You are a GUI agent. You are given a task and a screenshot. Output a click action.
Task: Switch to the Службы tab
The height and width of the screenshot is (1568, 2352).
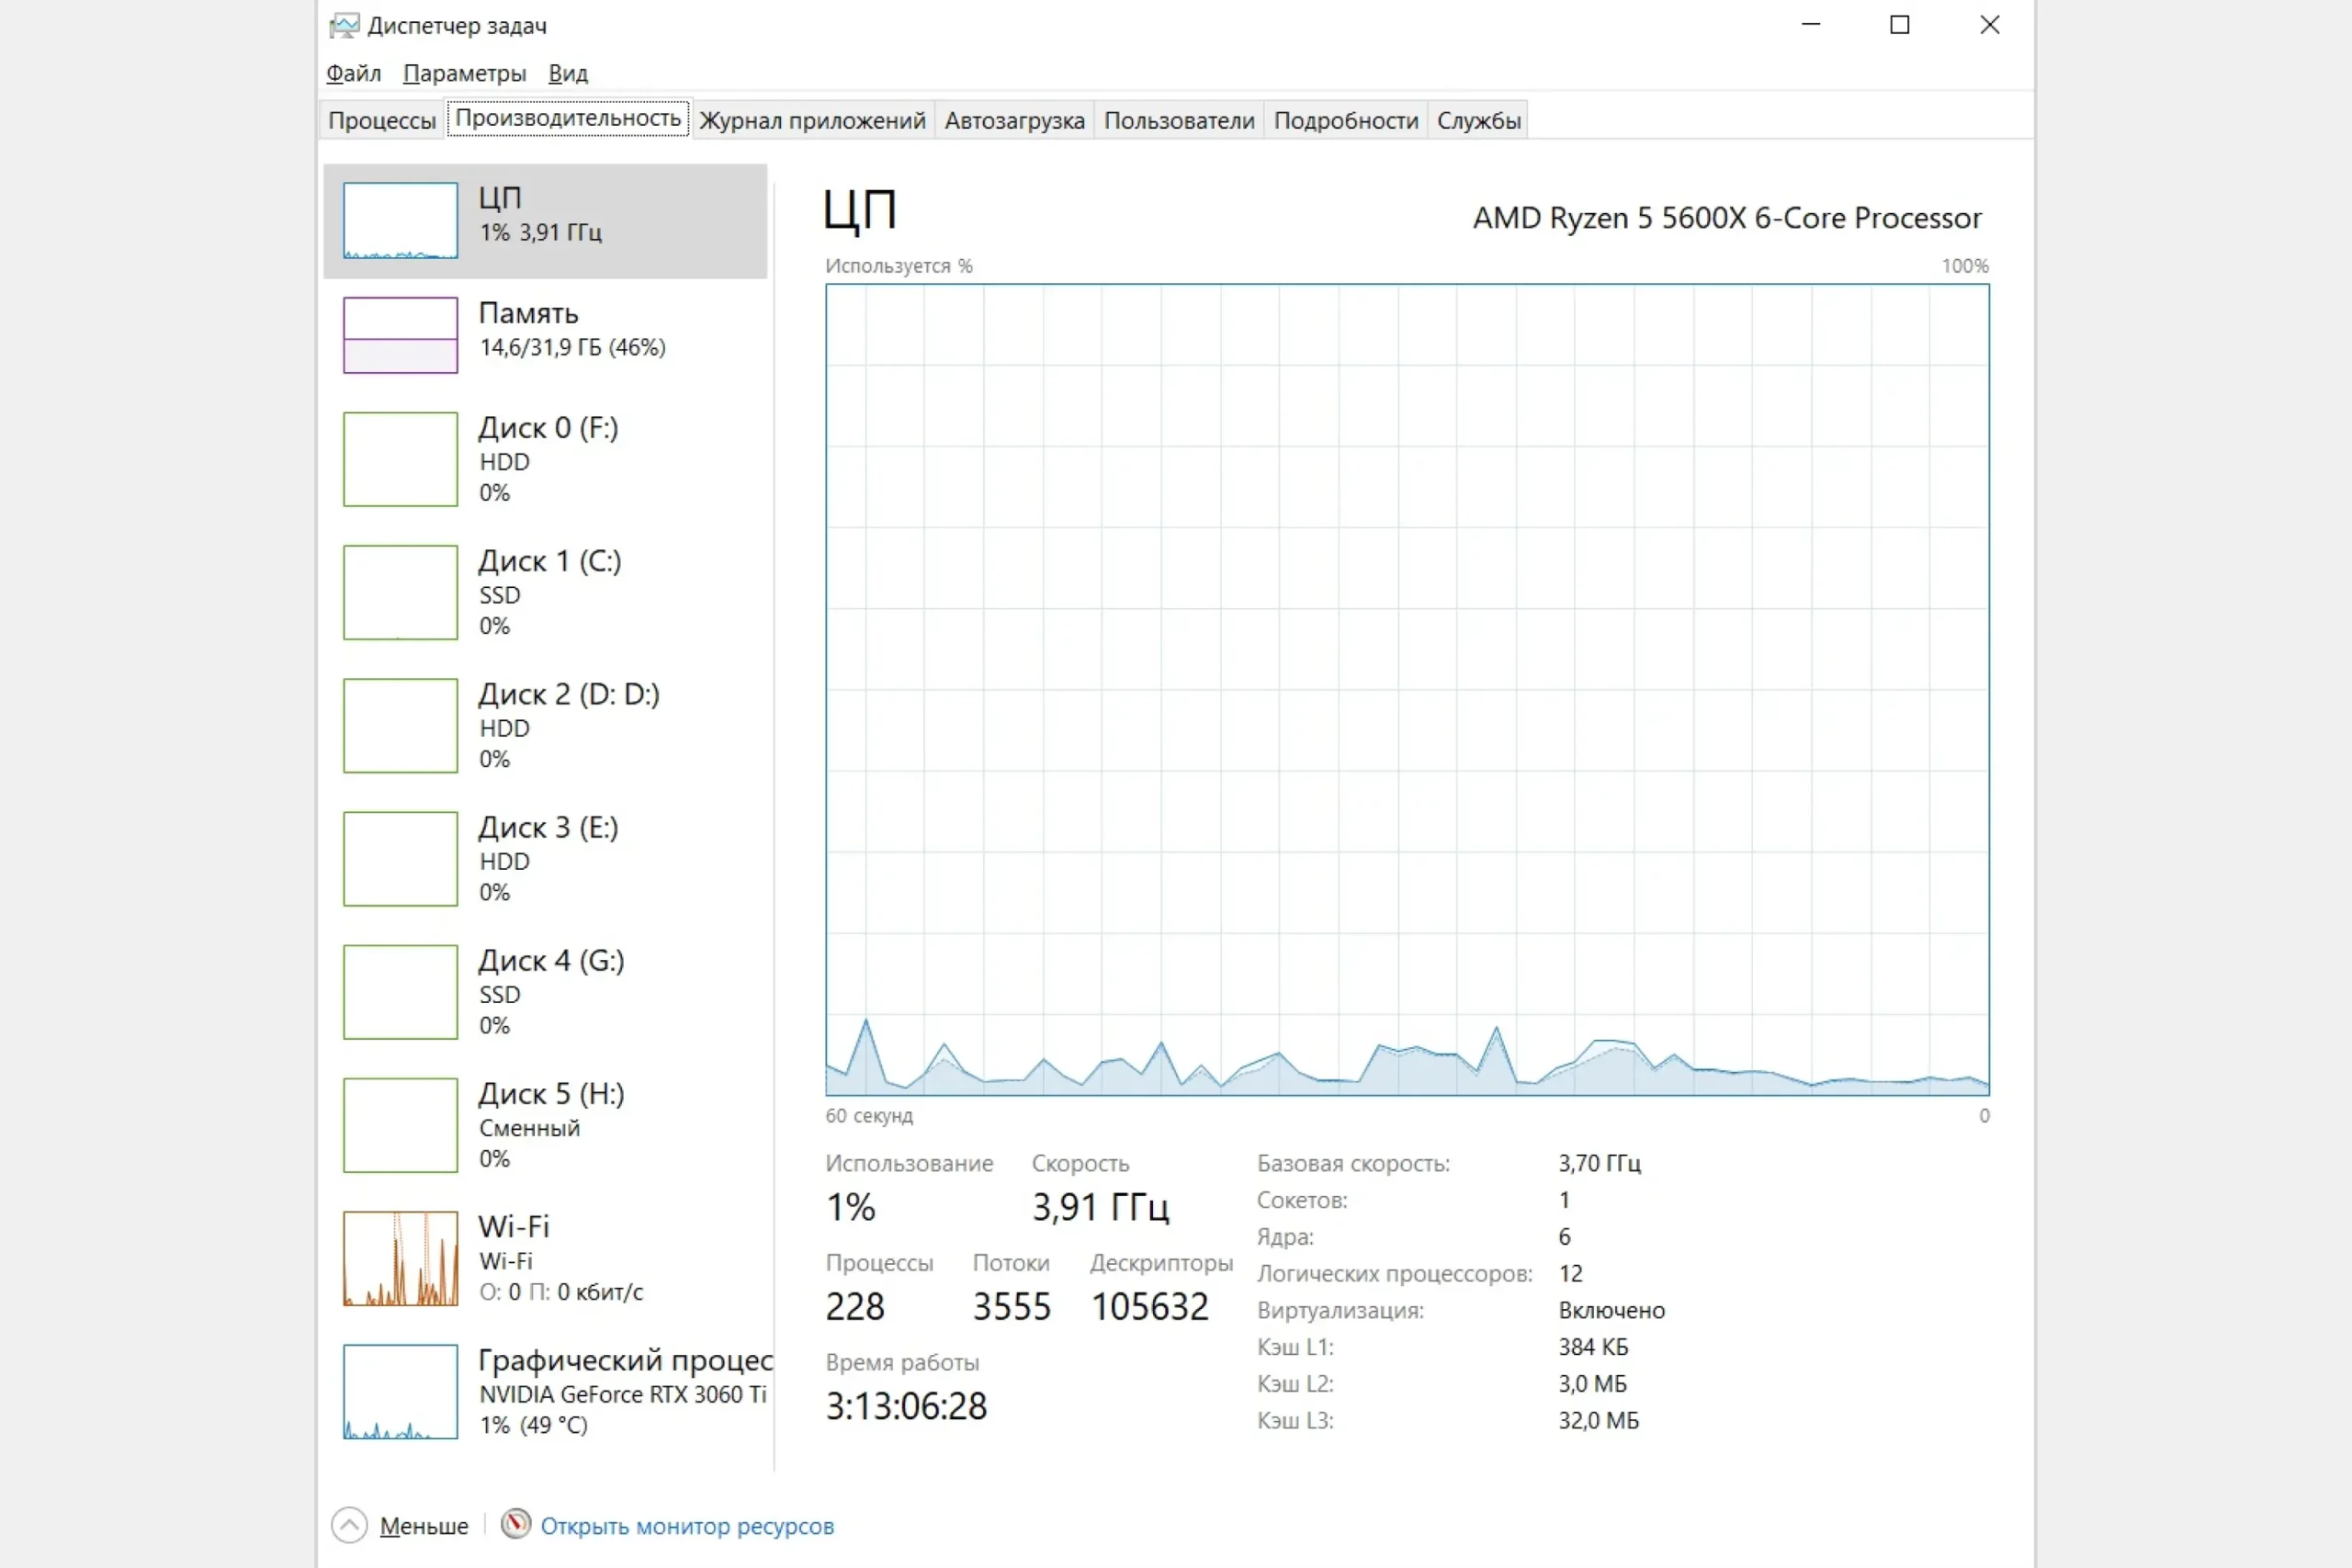[x=1478, y=120]
